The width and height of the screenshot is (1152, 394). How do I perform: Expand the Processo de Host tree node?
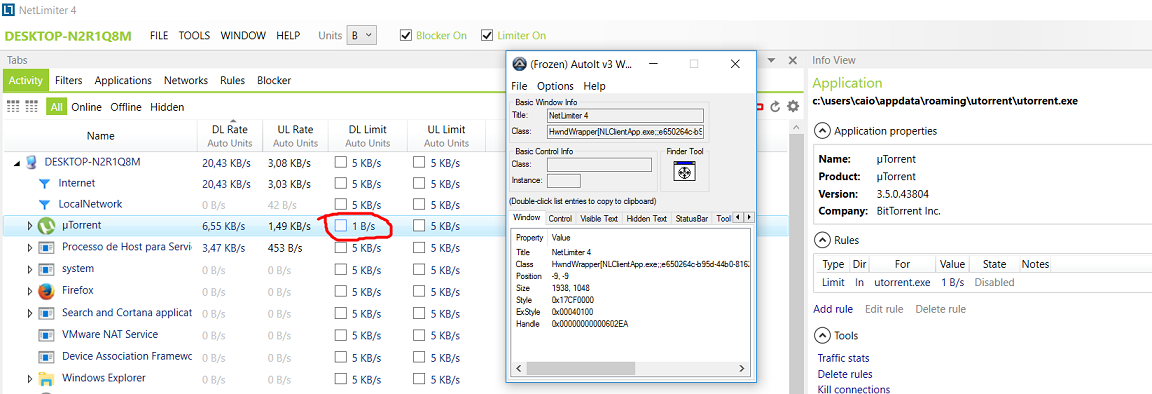[x=30, y=248]
